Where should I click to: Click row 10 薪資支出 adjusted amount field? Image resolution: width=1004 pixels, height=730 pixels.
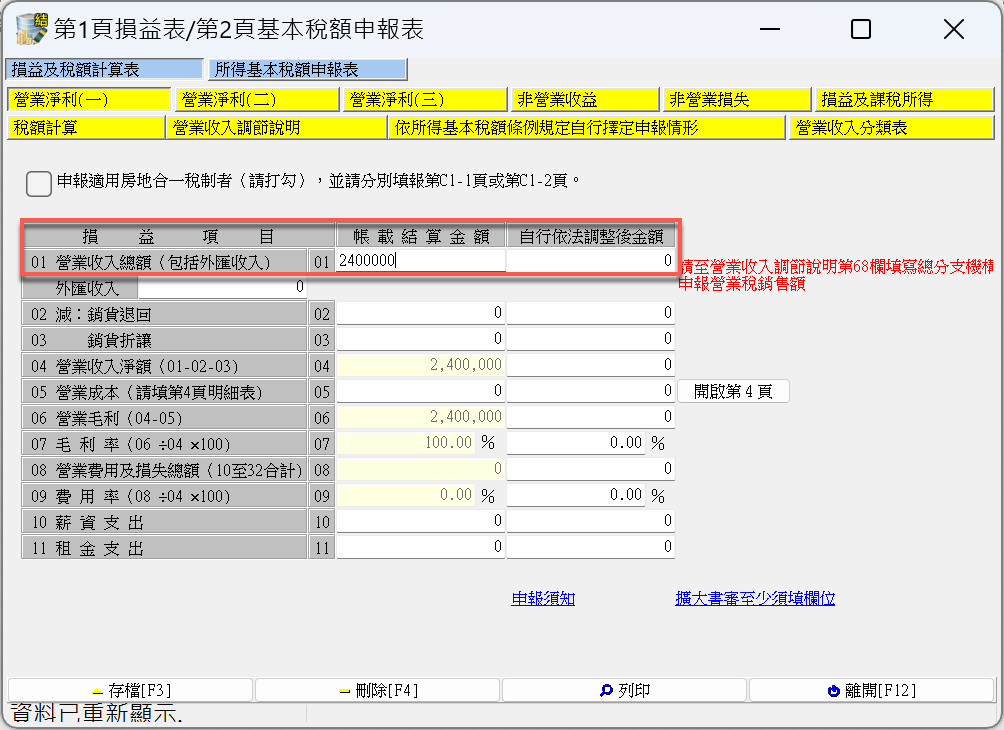click(590, 521)
